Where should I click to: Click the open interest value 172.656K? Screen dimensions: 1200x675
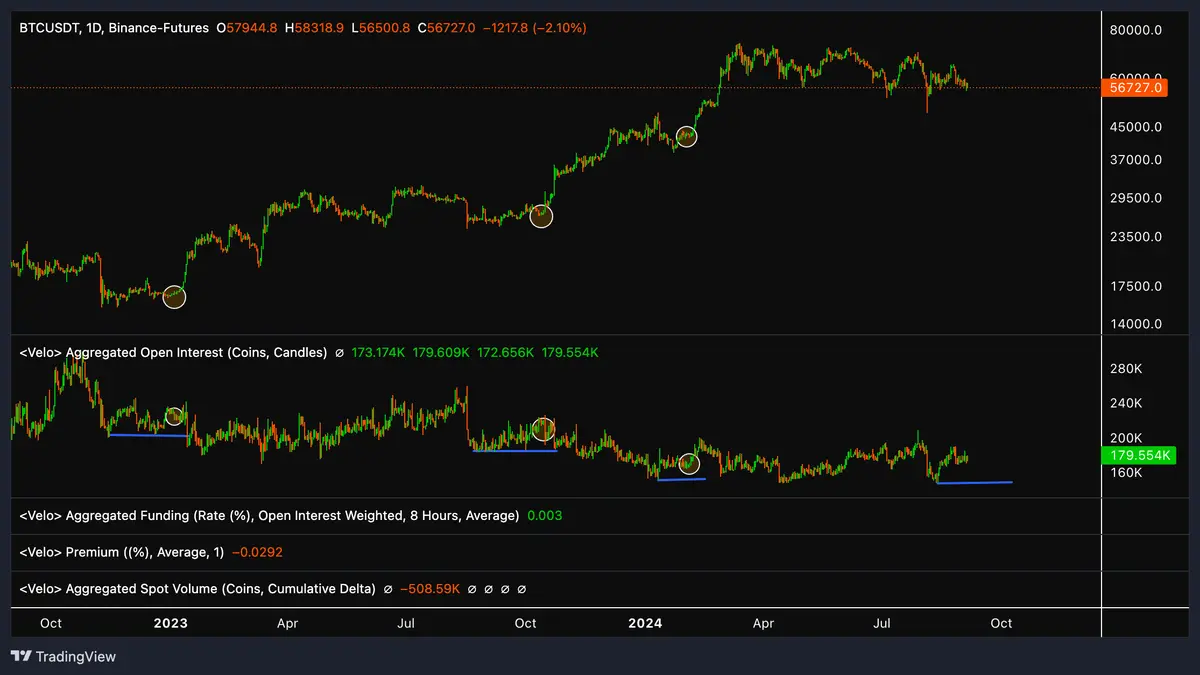coord(505,353)
